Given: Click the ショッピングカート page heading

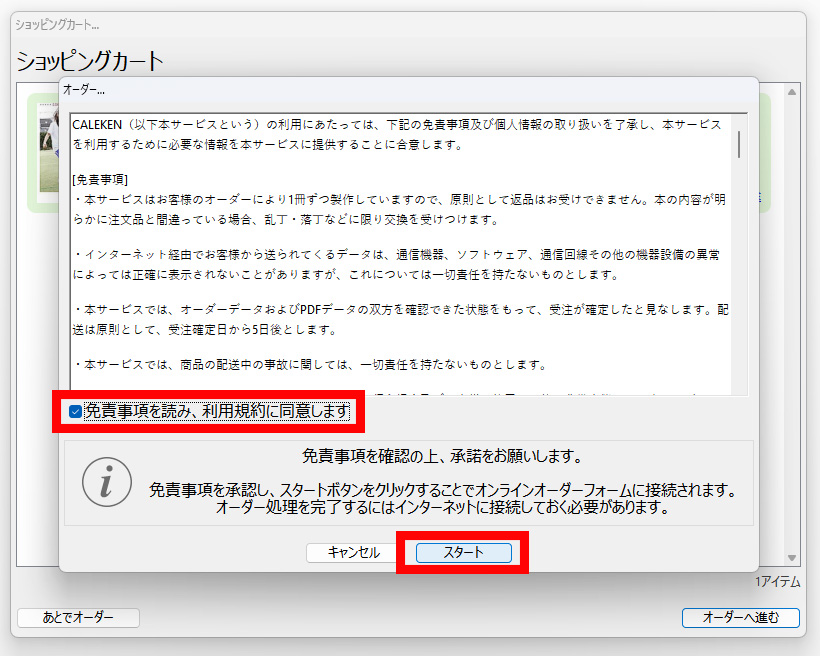Looking at the screenshot, I should [x=90, y=61].
